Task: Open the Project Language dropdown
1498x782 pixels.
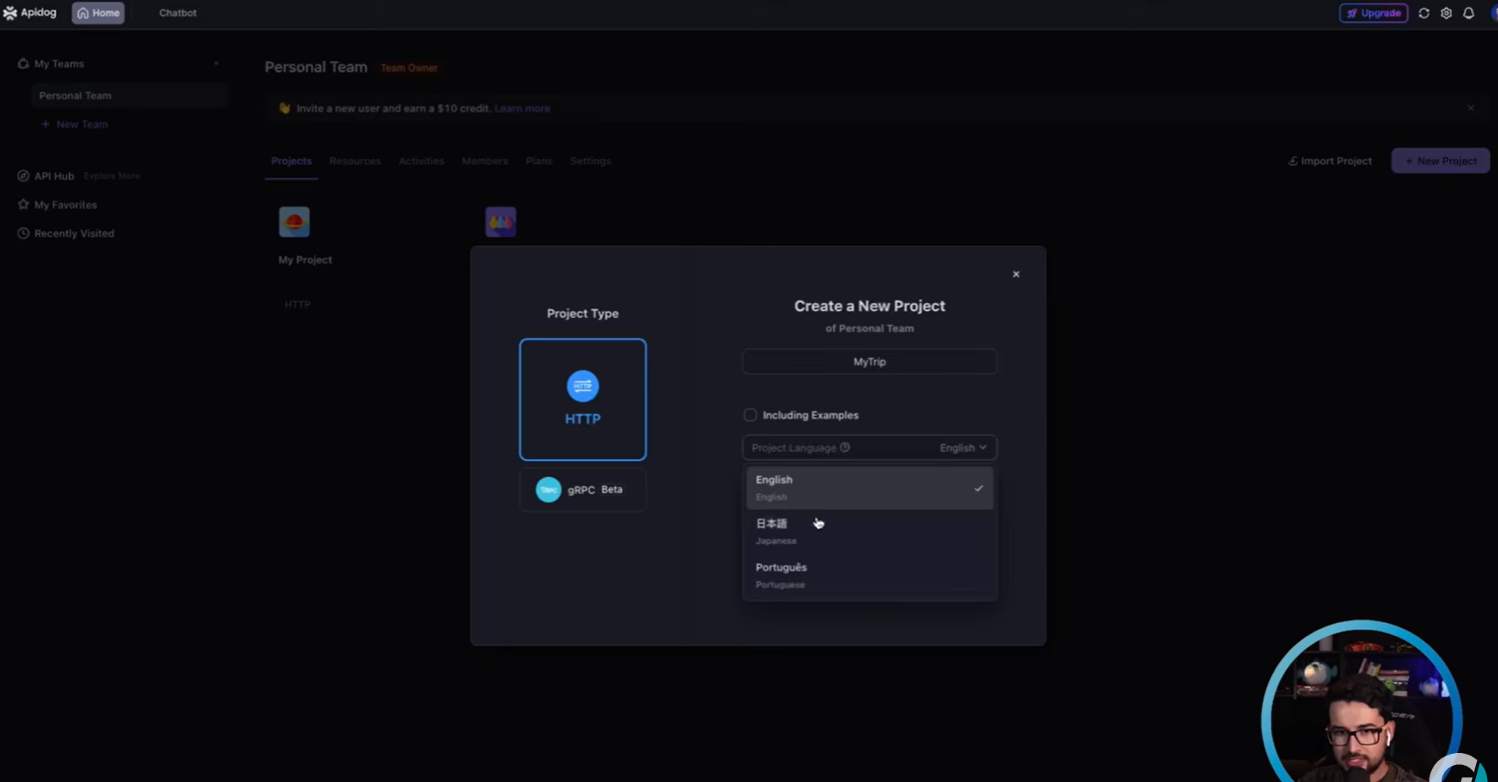Action: pos(868,448)
